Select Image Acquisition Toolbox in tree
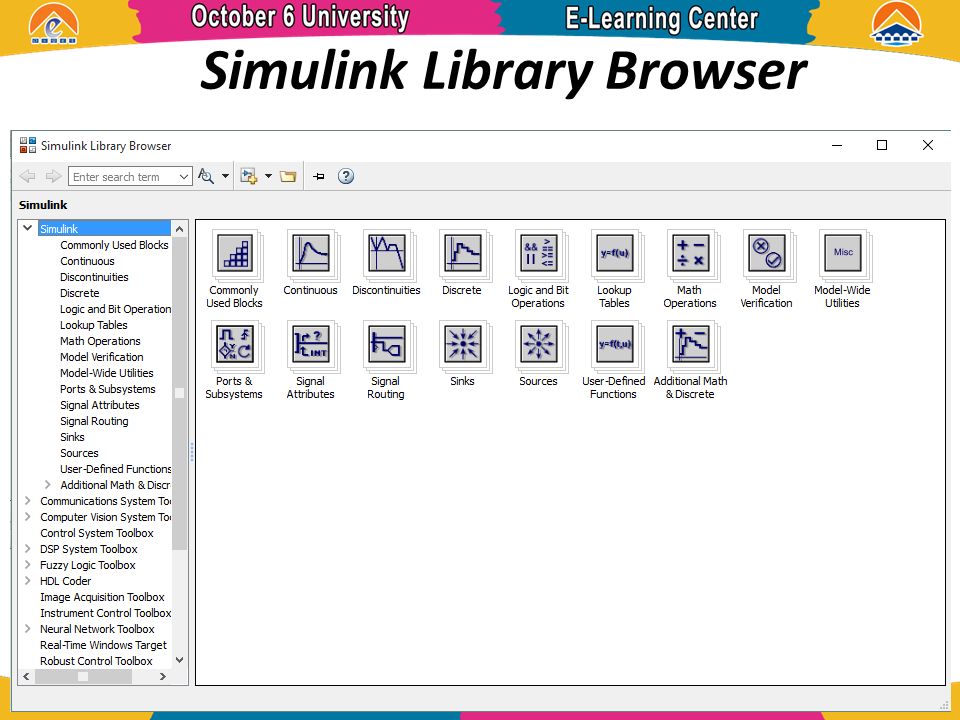The height and width of the screenshot is (720, 960). [x=102, y=597]
